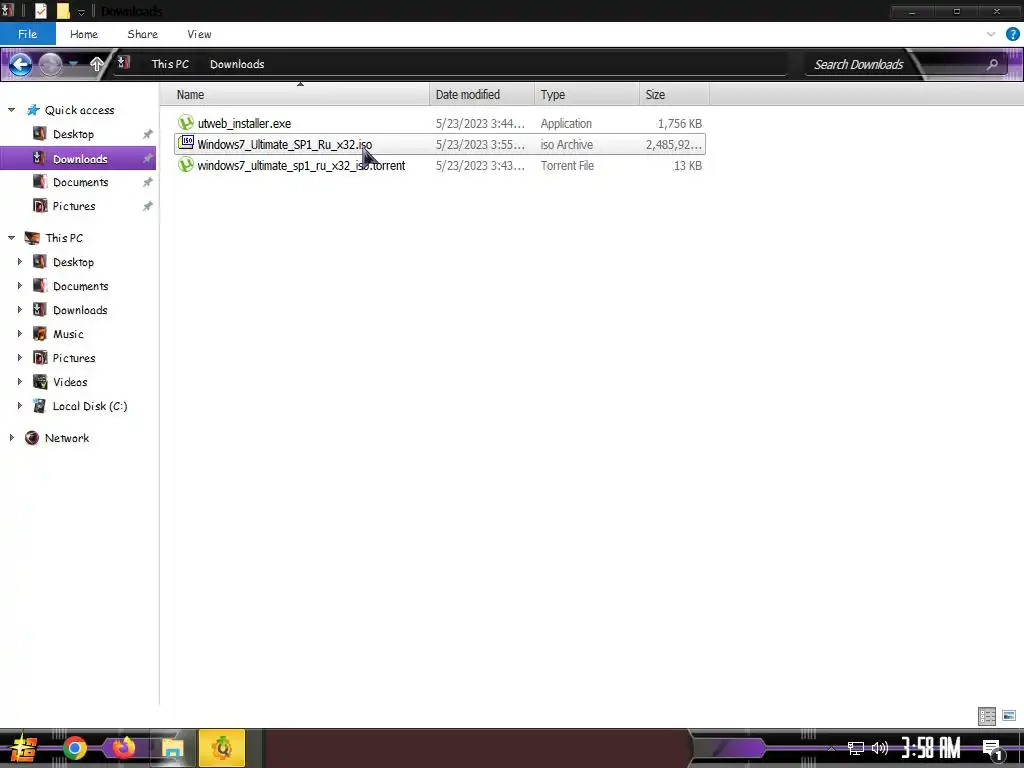This screenshot has height=768, width=1024.
Task: Open Desktop under Quick access
Action: tap(73, 134)
